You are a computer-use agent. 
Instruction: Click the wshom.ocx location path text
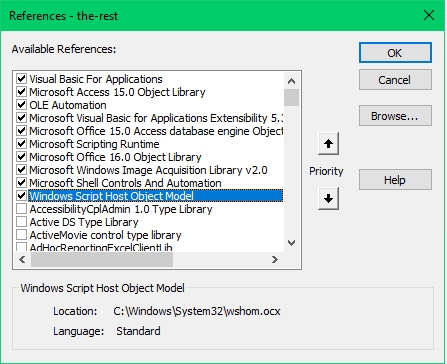click(x=197, y=311)
